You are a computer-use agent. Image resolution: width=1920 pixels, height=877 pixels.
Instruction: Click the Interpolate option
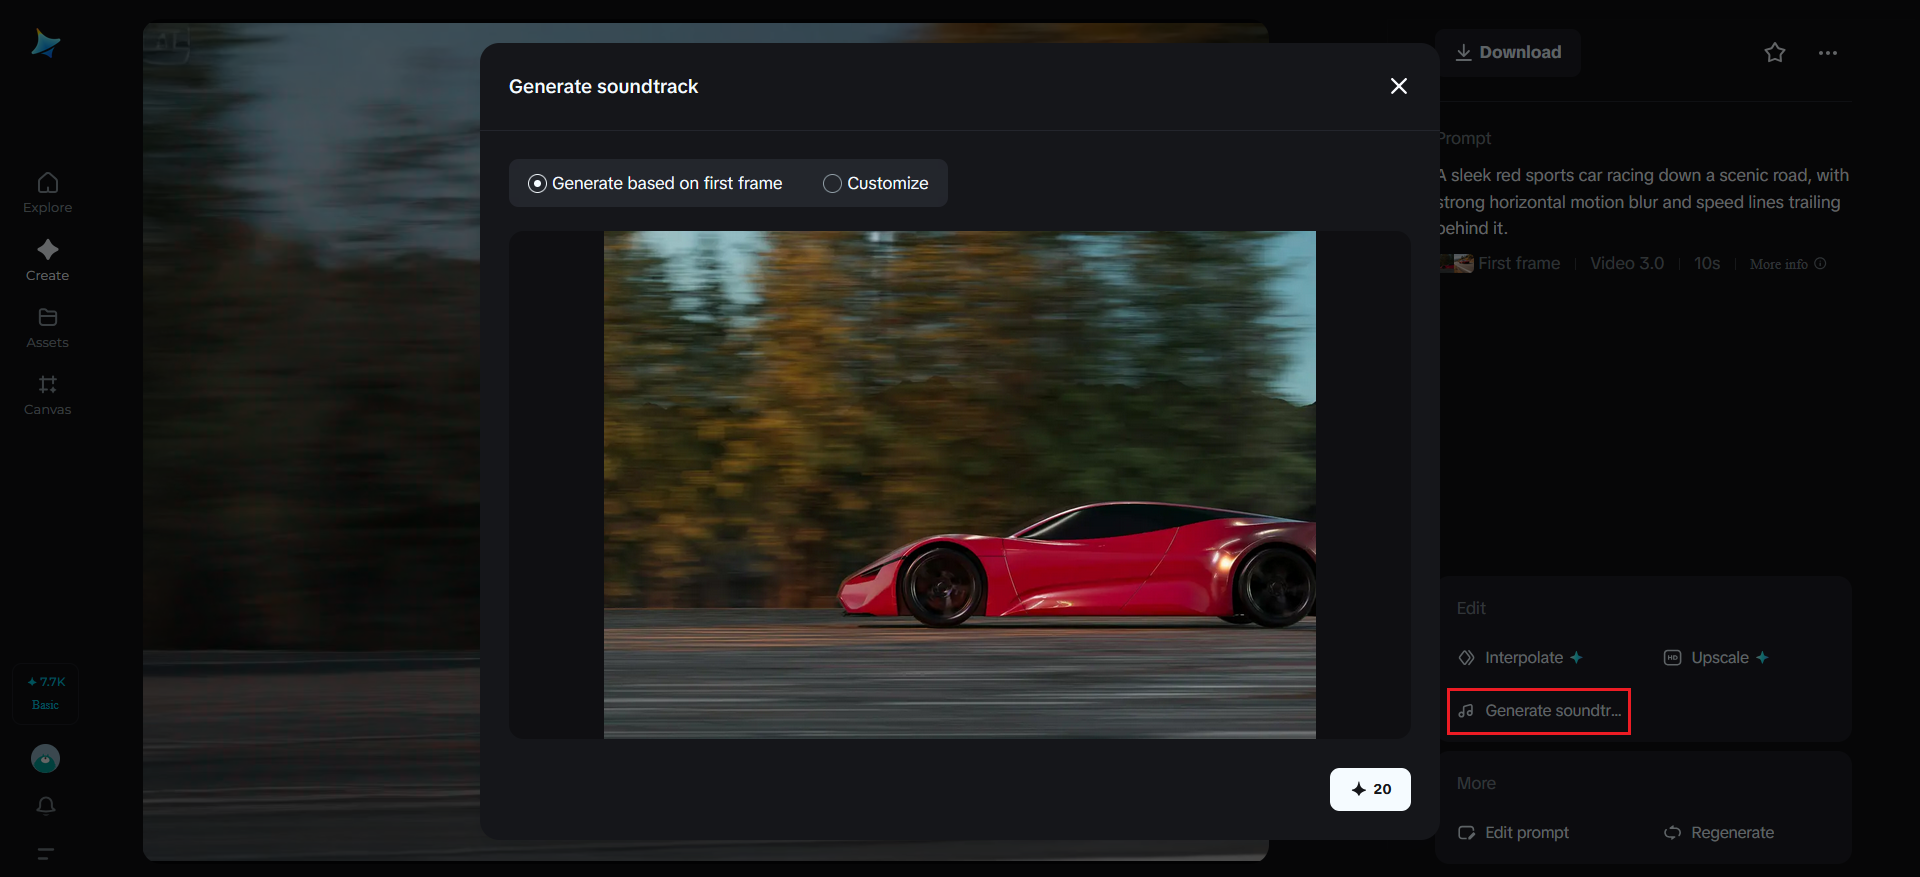[x=1520, y=657]
